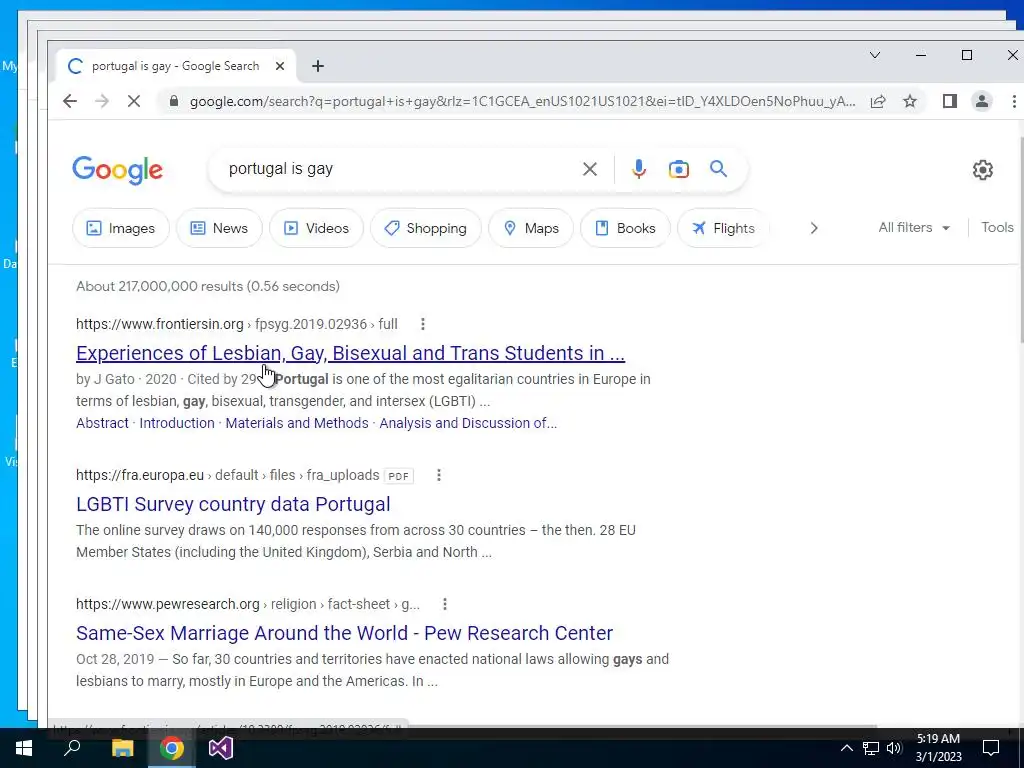This screenshot has width=1024, height=768.
Task: Open the notification center icon
Action: pos(991,748)
